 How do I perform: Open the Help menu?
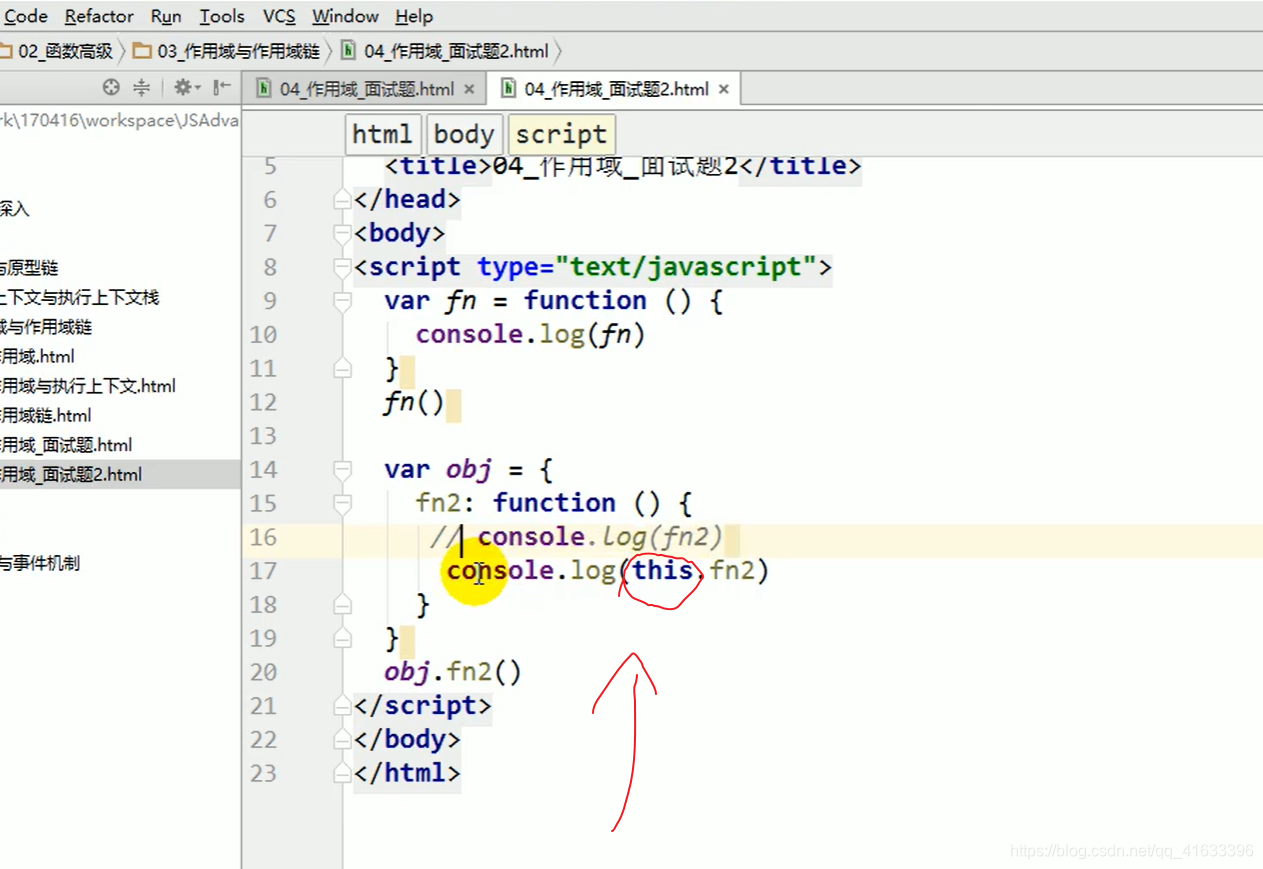coord(414,16)
